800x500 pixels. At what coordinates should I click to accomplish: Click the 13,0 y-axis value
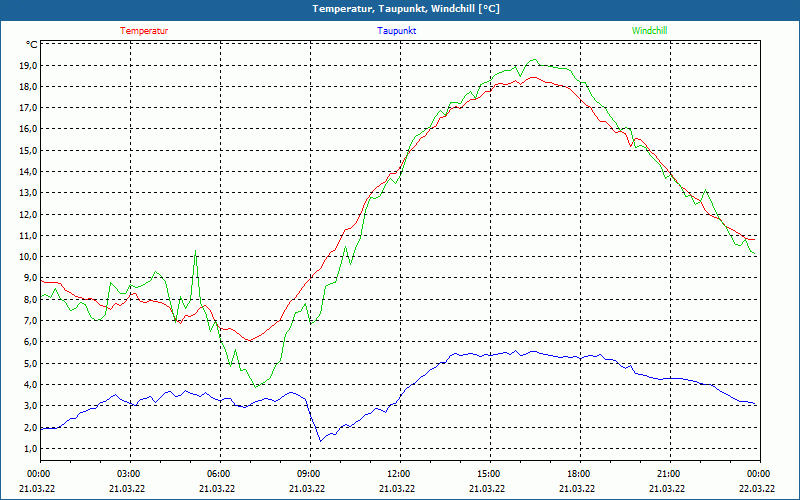(x=28, y=193)
